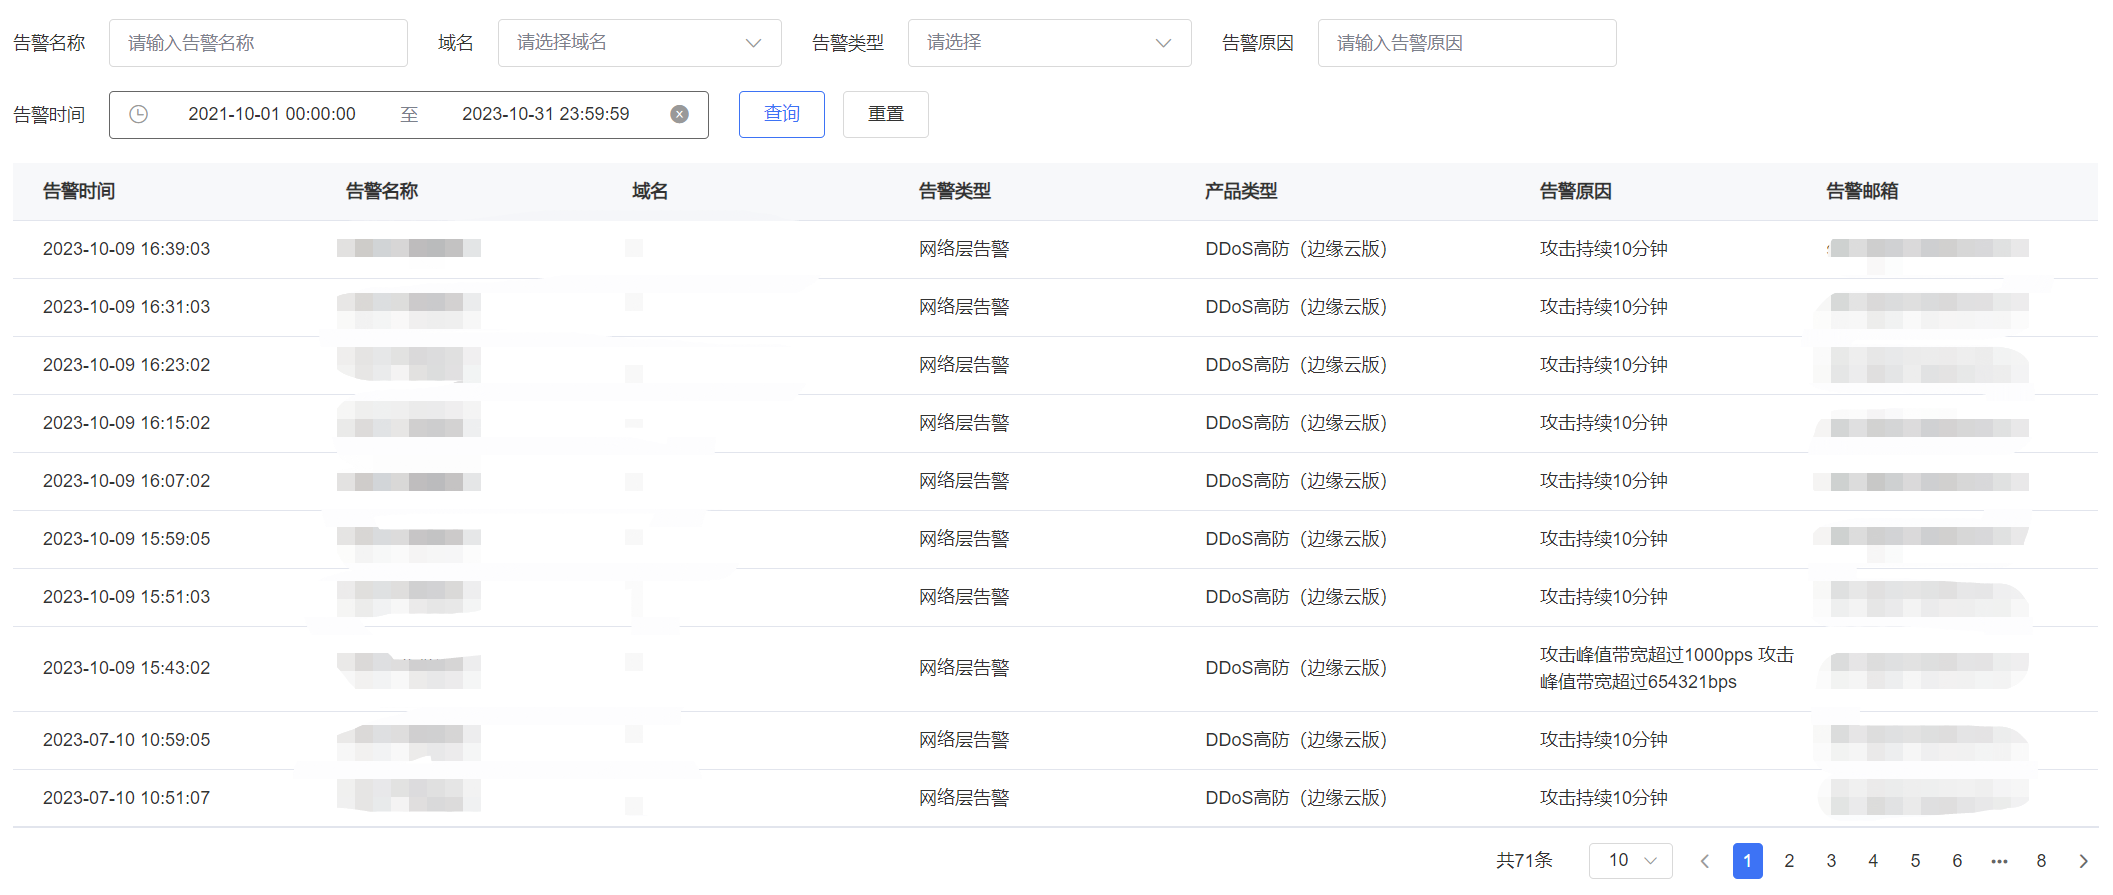Click 网络层告警 in the 16:39:03 row

(964, 249)
